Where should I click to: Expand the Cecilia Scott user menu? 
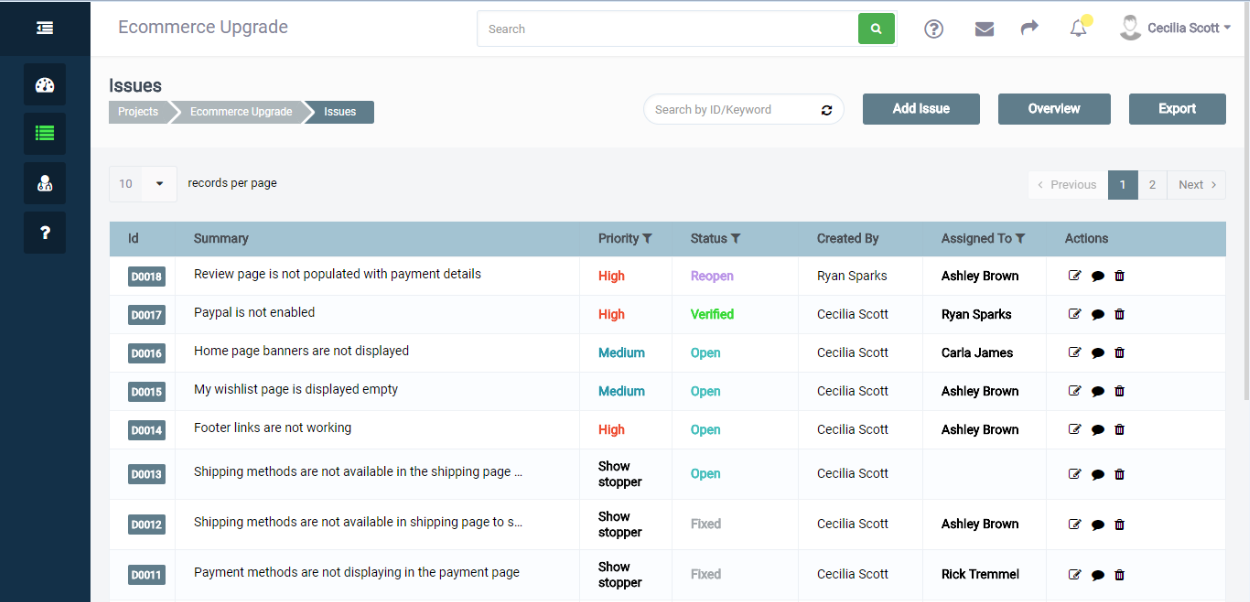pyautogui.click(x=1175, y=28)
